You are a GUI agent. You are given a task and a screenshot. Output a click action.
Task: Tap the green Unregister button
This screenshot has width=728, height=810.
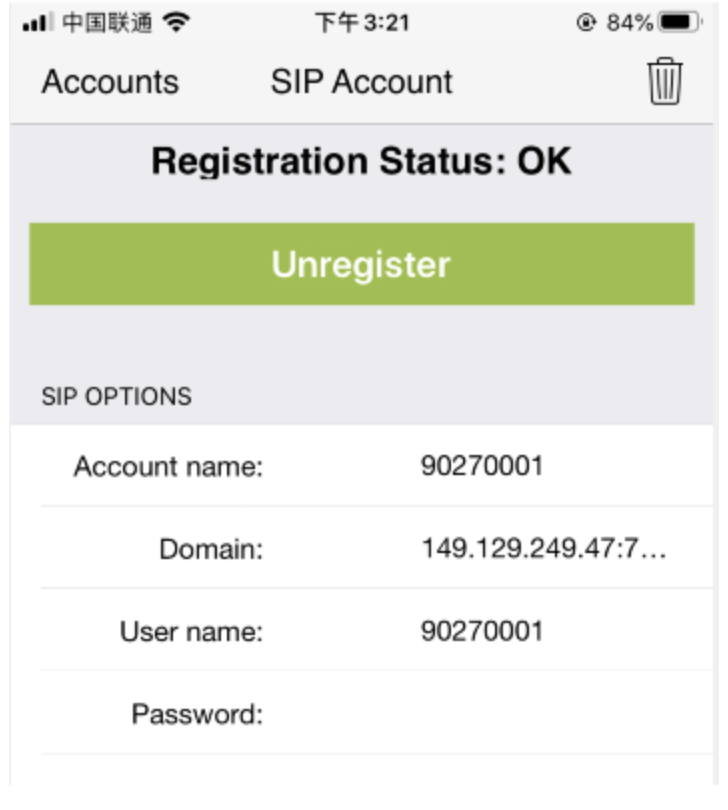pos(362,264)
